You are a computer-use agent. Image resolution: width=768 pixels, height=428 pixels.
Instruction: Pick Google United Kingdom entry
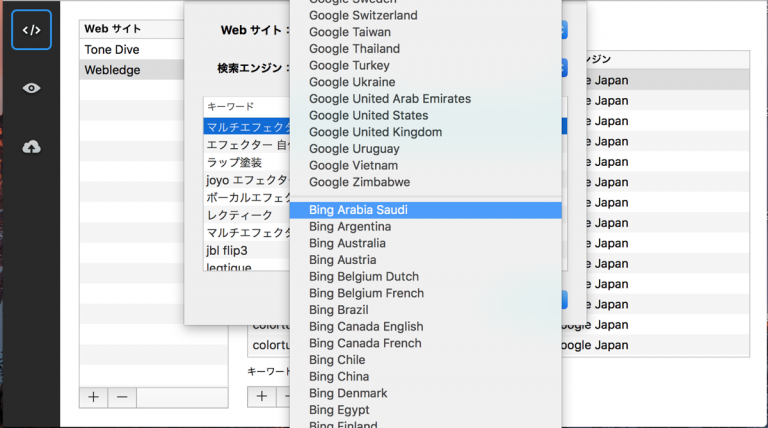click(x=376, y=132)
